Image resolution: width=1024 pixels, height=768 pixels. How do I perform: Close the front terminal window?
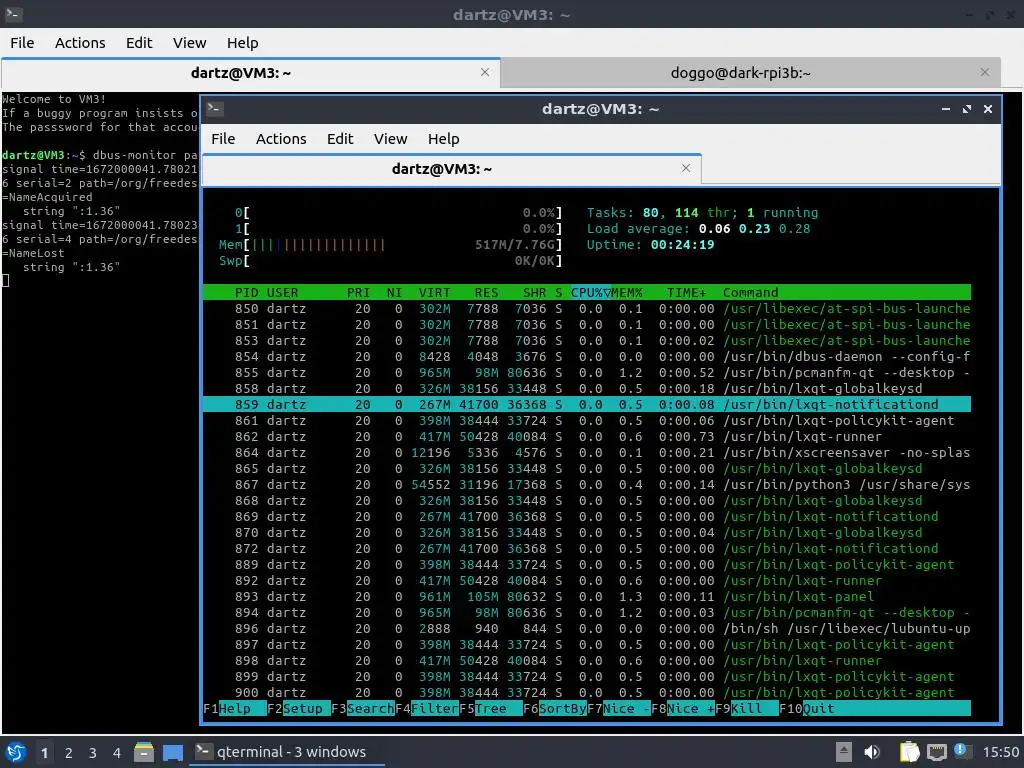(988, 109)
